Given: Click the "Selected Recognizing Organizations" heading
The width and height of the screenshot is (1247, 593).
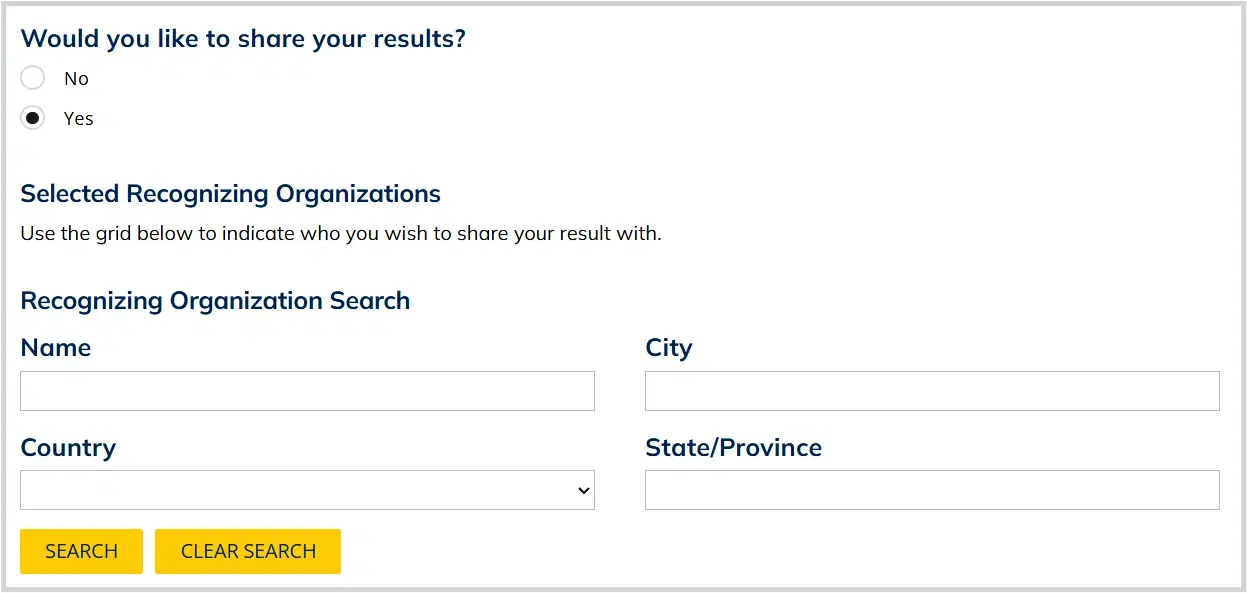Looking at the screenshot, I should (230, 193).
